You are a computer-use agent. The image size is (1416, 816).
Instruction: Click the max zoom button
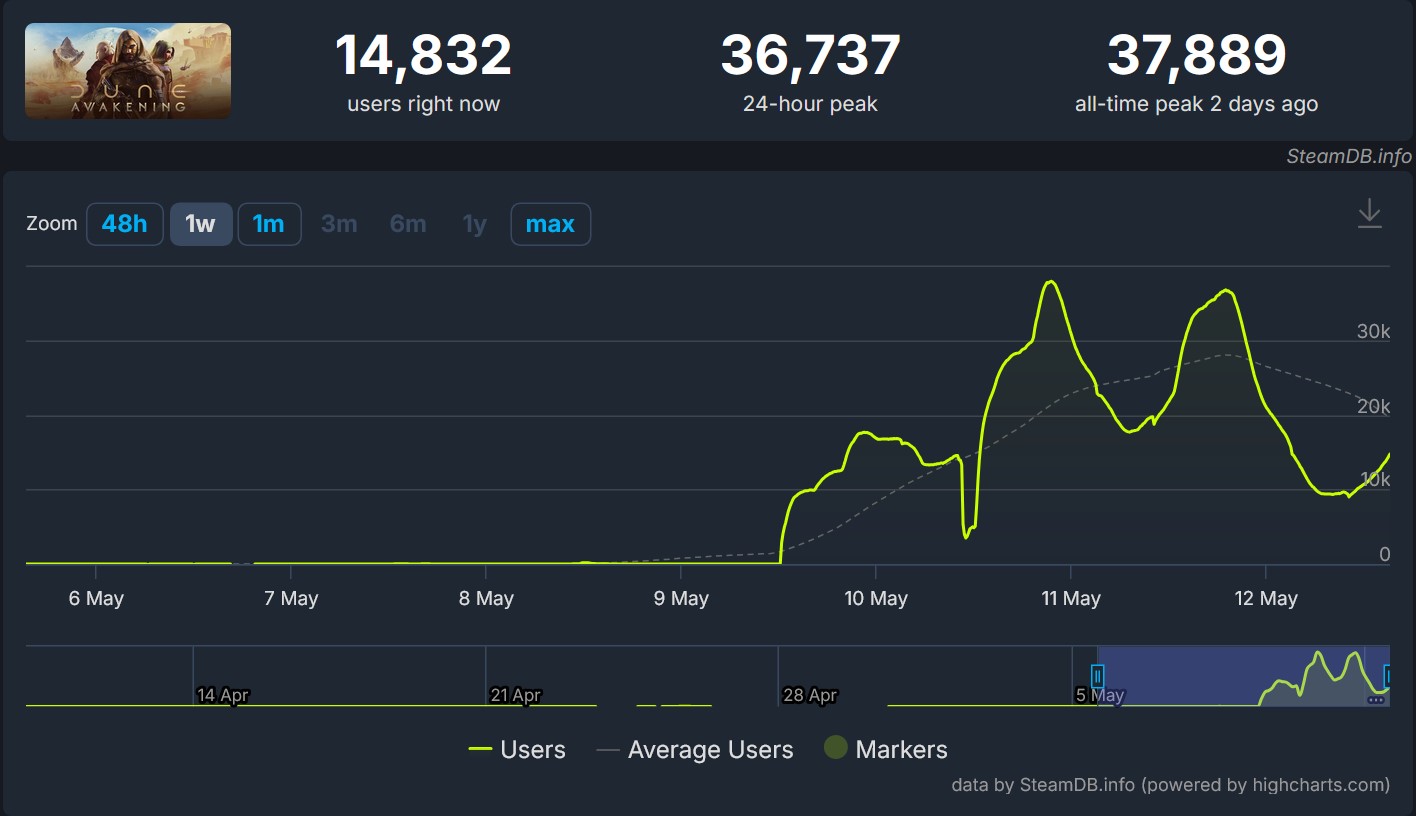(550, 224)
